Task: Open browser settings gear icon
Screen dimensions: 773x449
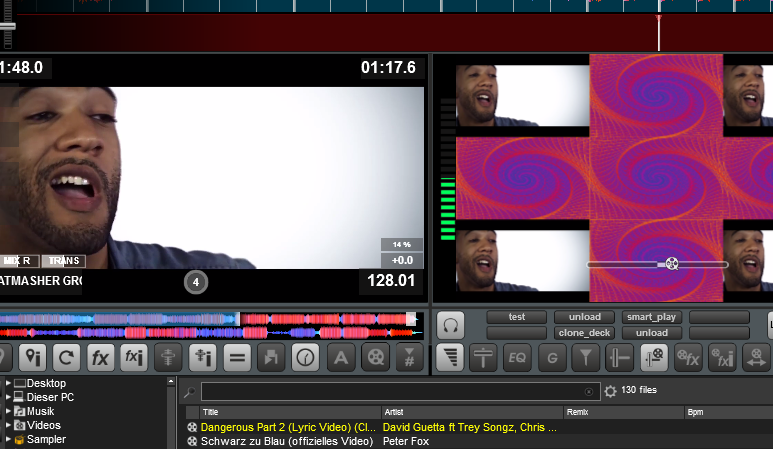Action: (x=610, y=391)
